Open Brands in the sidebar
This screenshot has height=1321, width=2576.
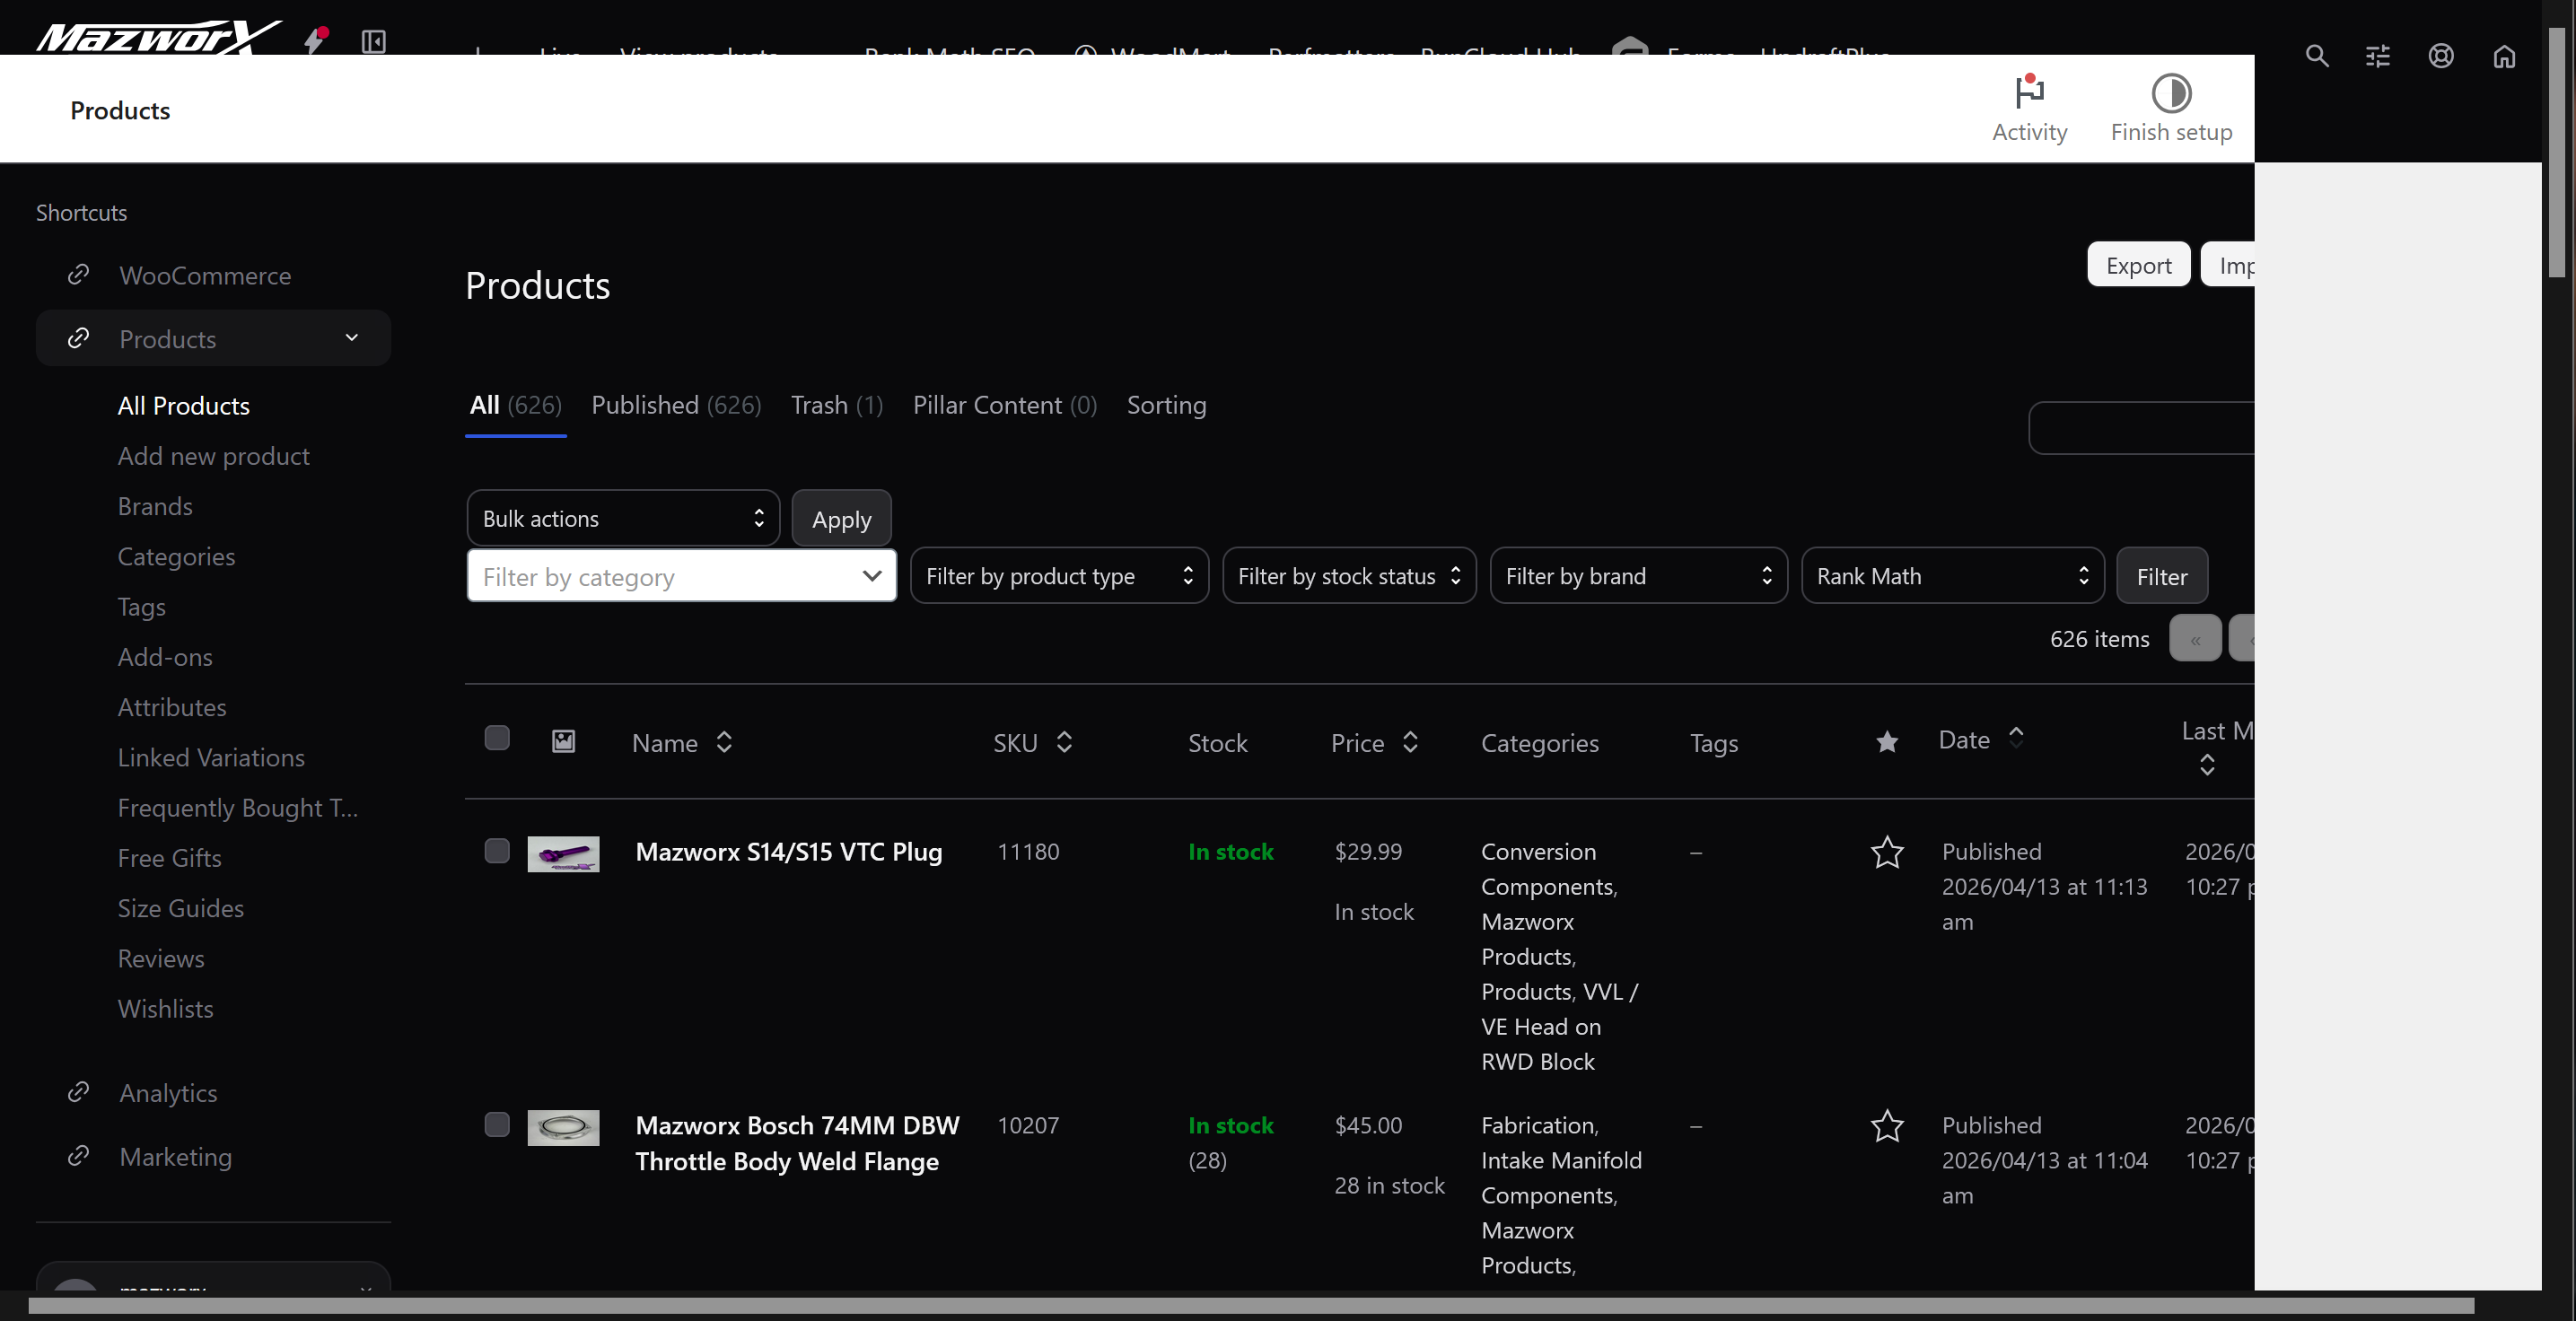point(155,506)
